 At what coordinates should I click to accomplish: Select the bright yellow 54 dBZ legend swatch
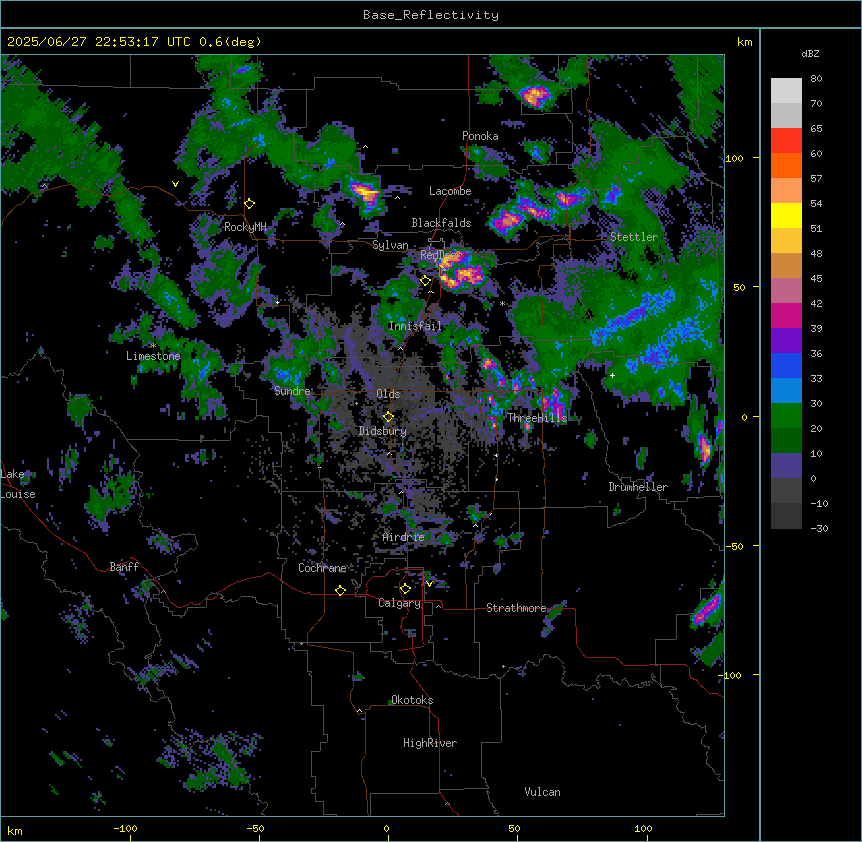(786, 215)
